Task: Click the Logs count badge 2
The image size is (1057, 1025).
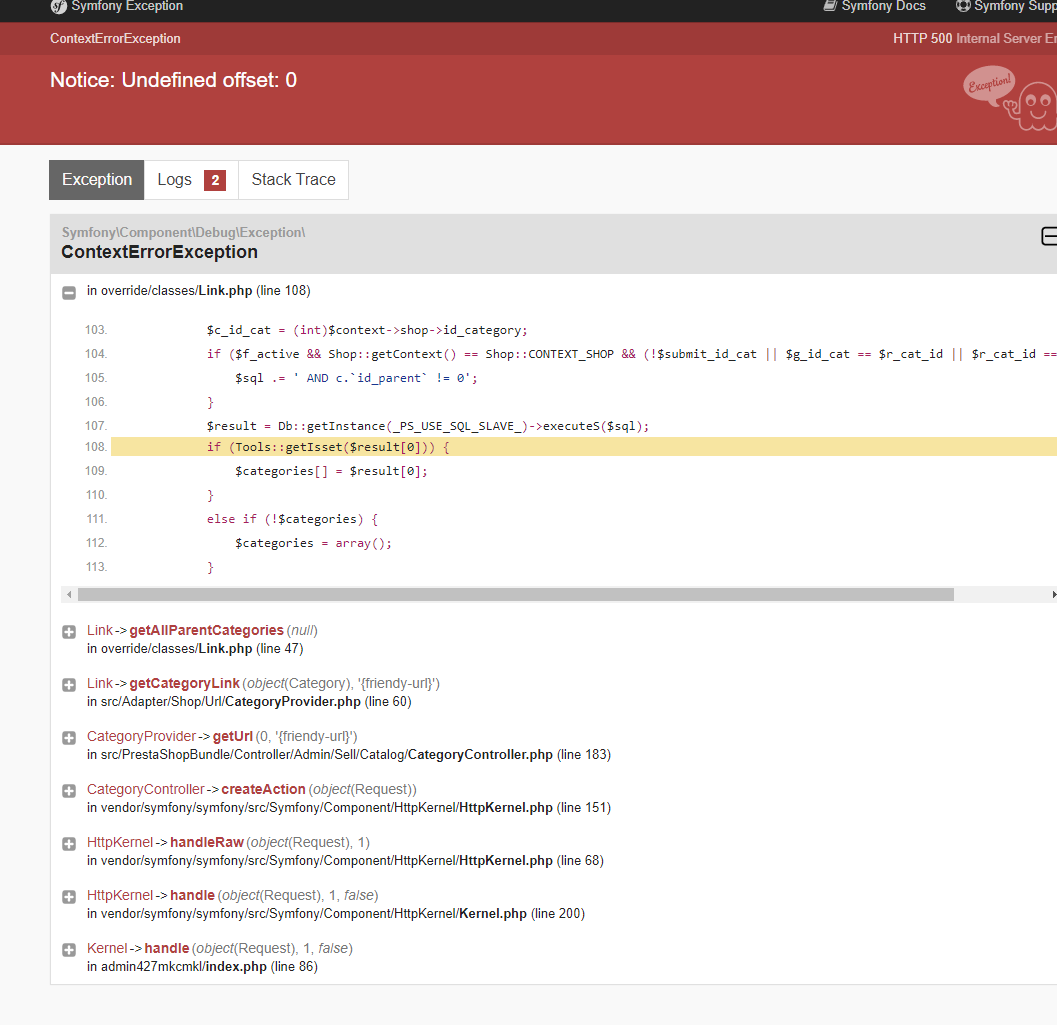Action: (x=215, y=180)
